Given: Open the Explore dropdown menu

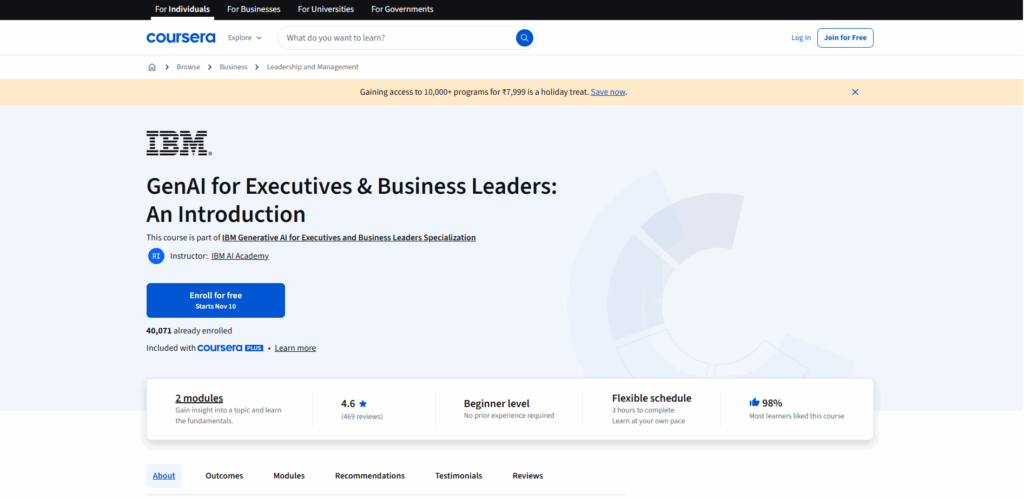Looking at the screenshot, I should [244, 38].
